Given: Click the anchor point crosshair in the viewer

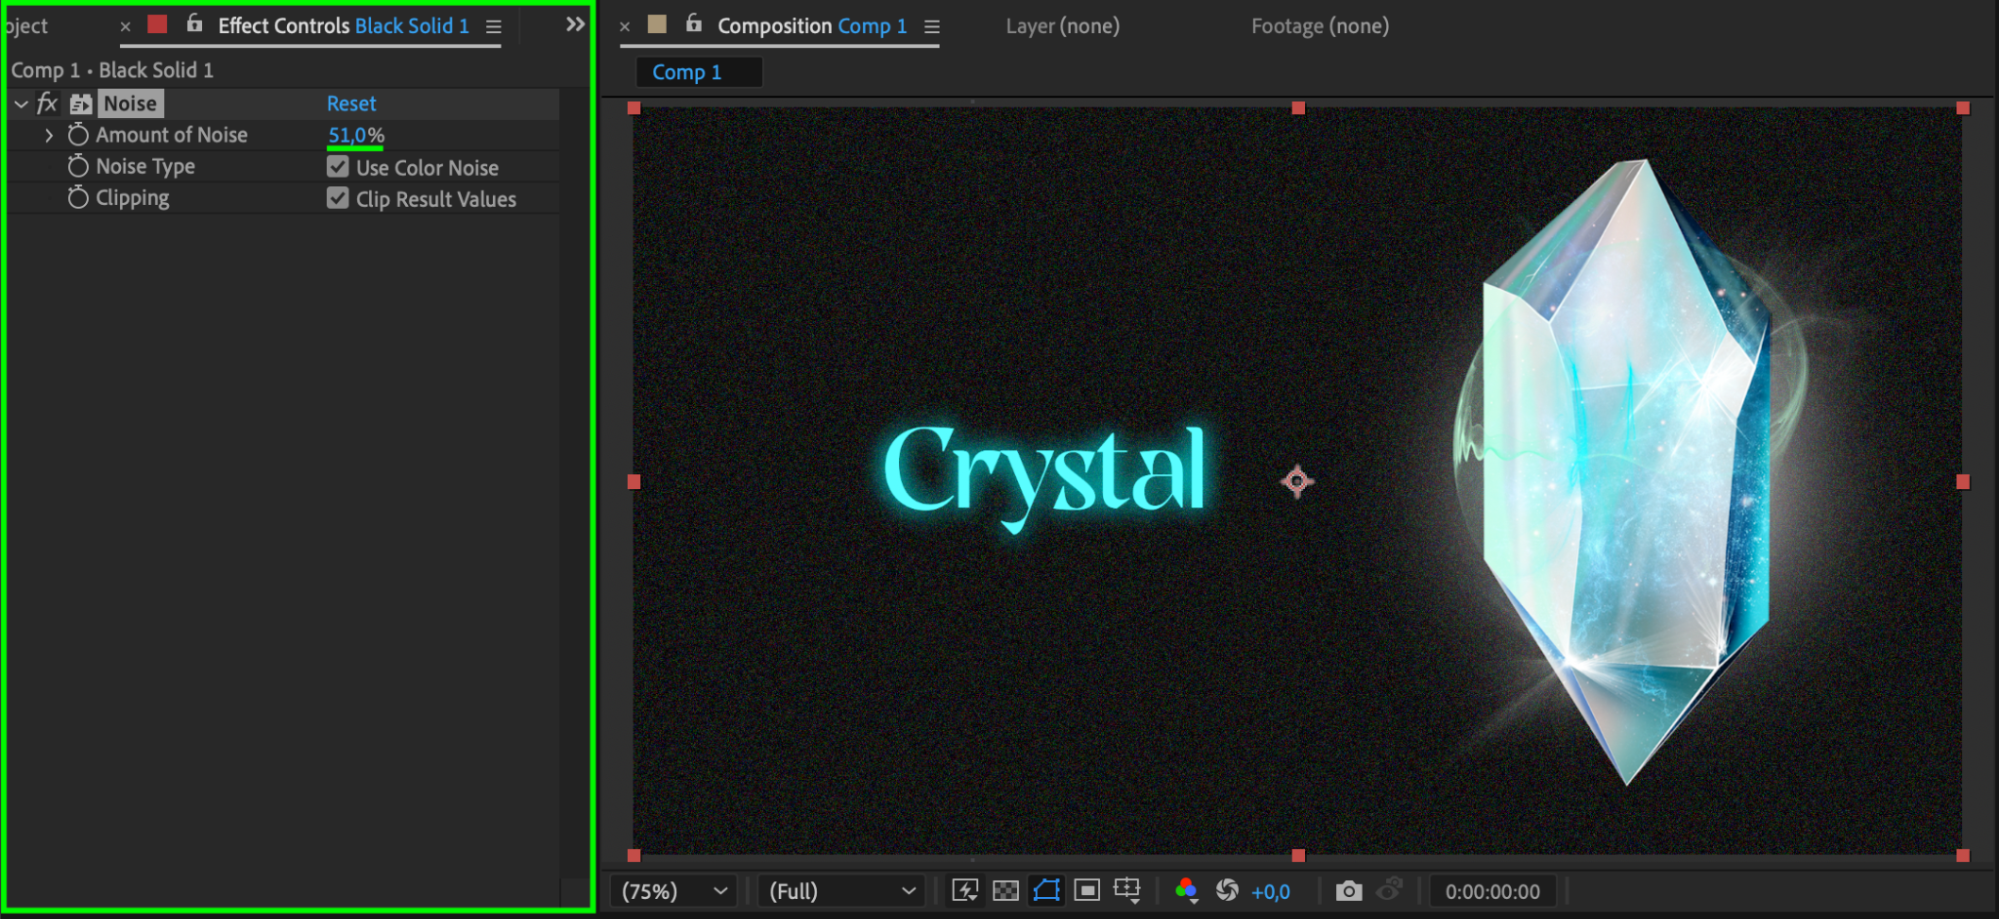Looking at the screenshot, I should [1297, 482].
